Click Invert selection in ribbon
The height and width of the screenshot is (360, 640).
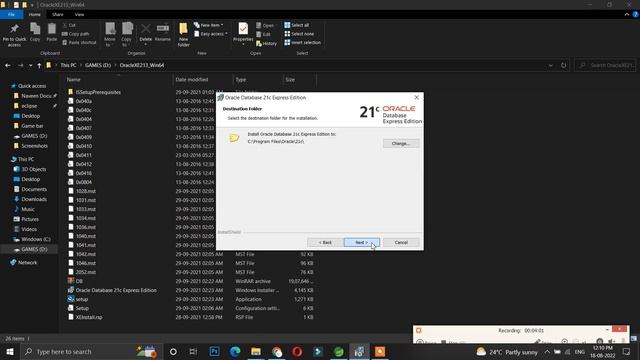(302, 42)
